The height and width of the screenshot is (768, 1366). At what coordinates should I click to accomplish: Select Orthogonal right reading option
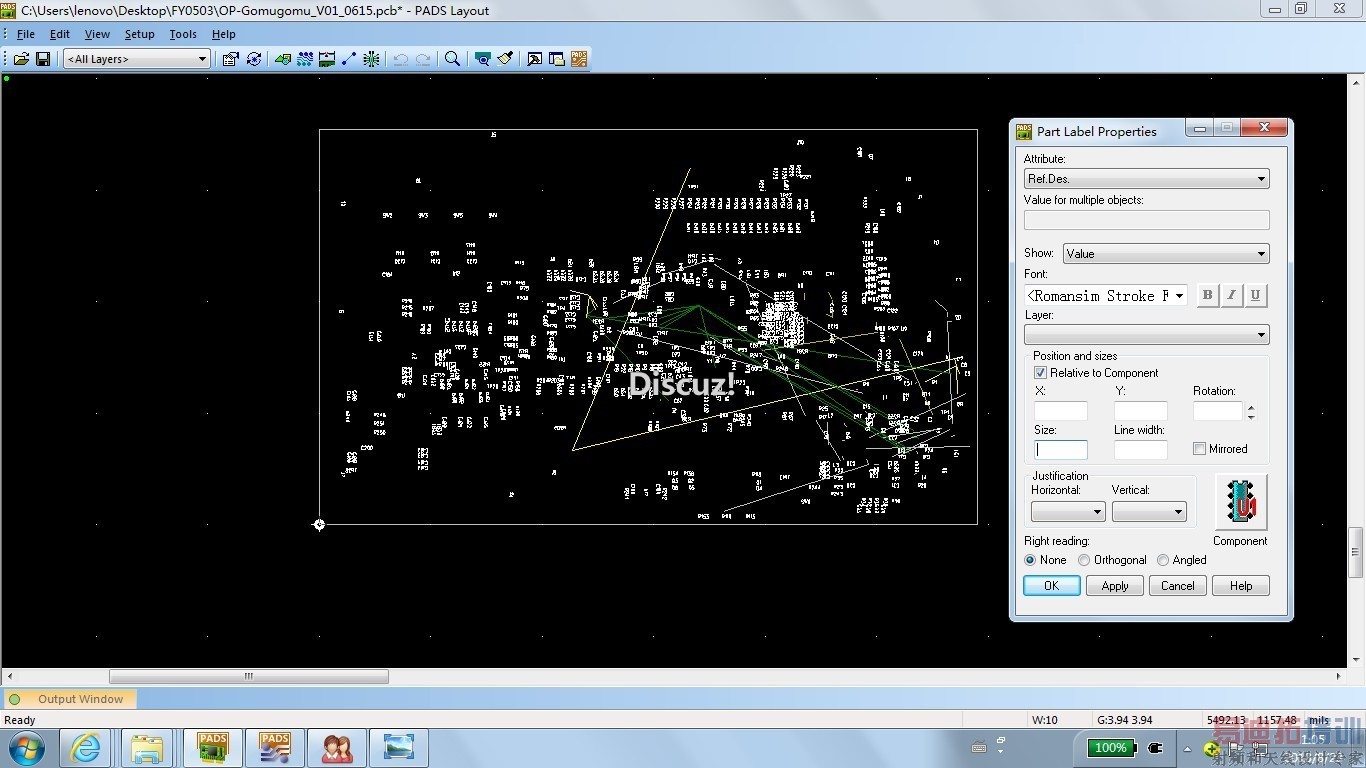point(1084,560)
